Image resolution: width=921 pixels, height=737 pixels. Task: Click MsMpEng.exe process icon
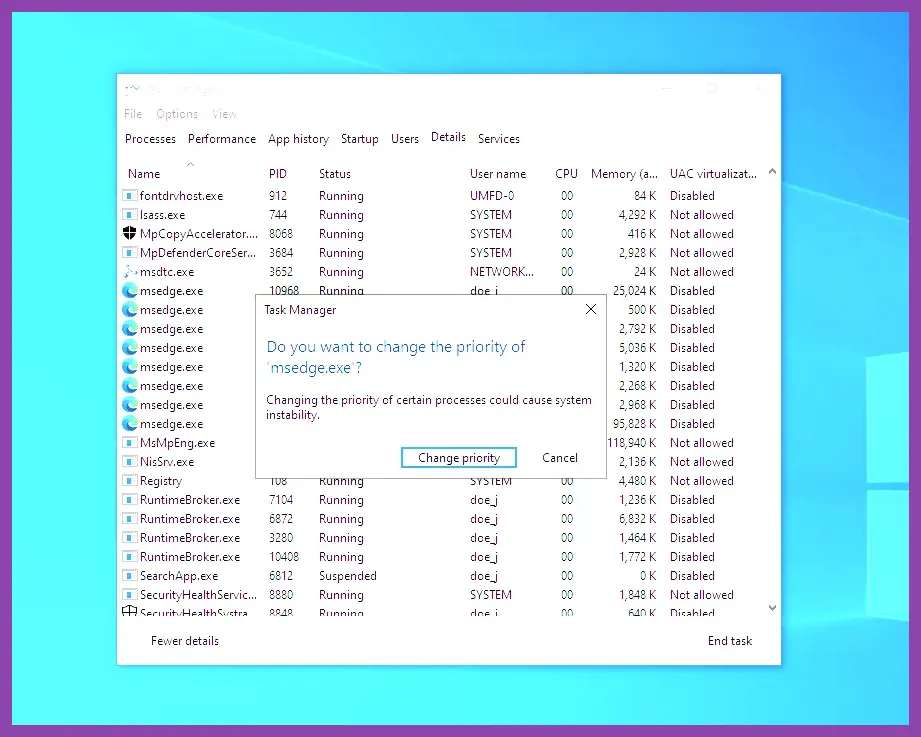(129, 443)
